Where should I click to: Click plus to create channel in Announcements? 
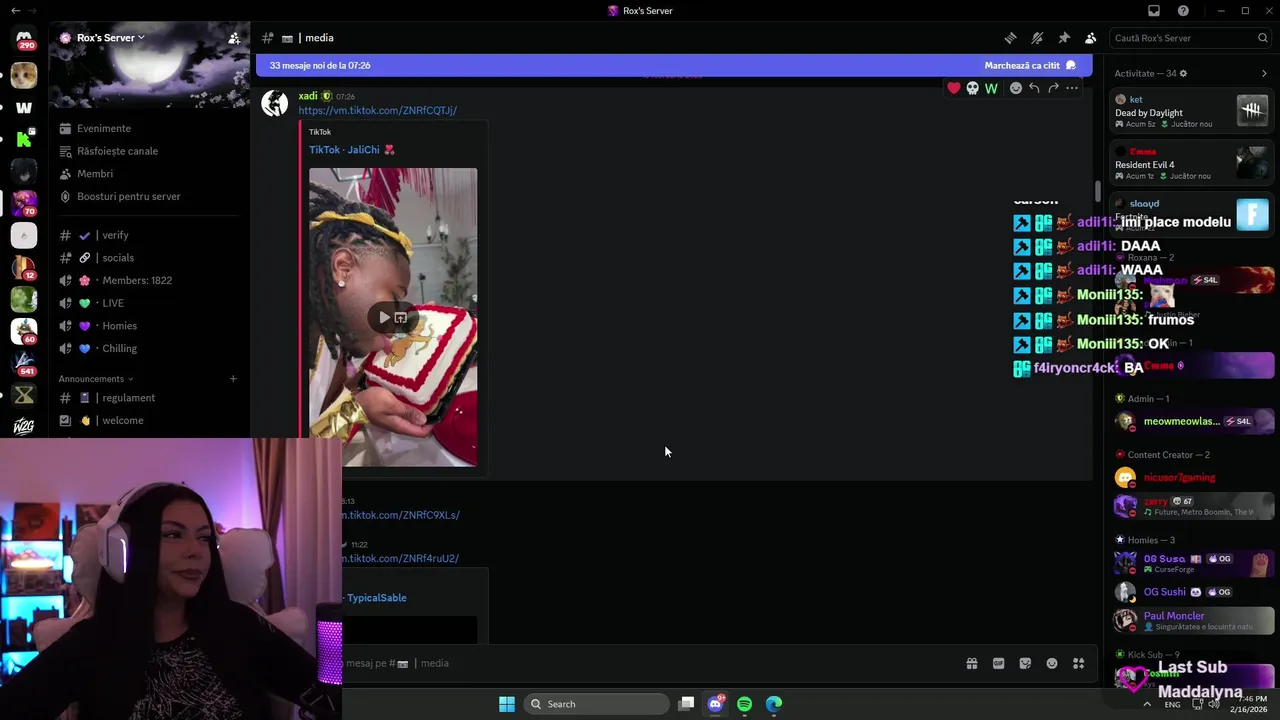(233, 379)
